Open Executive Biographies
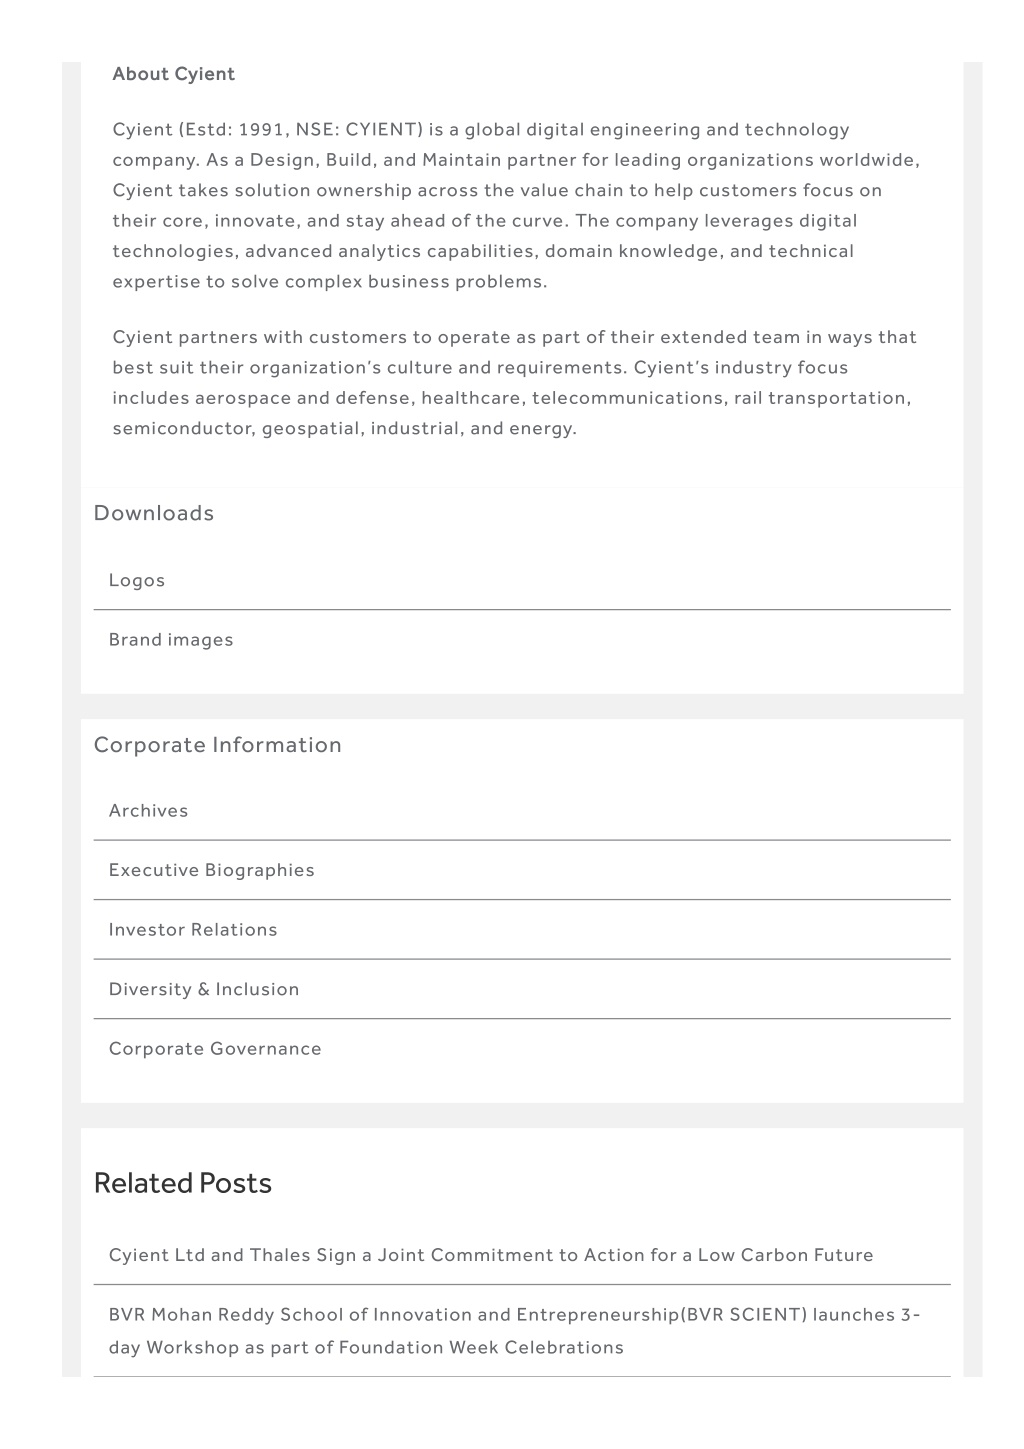This screenshot has height=1449, width=1024. click(x=212, y=870)
